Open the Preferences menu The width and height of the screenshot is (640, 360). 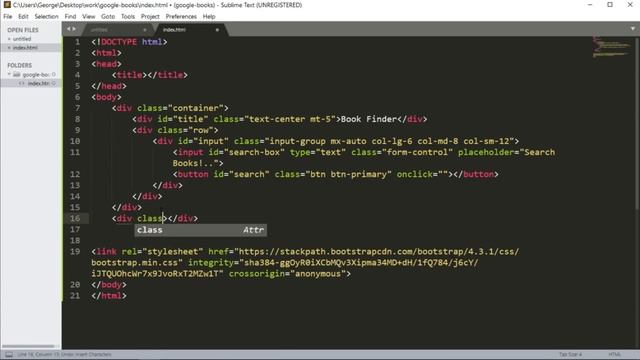tap(181, 16)
